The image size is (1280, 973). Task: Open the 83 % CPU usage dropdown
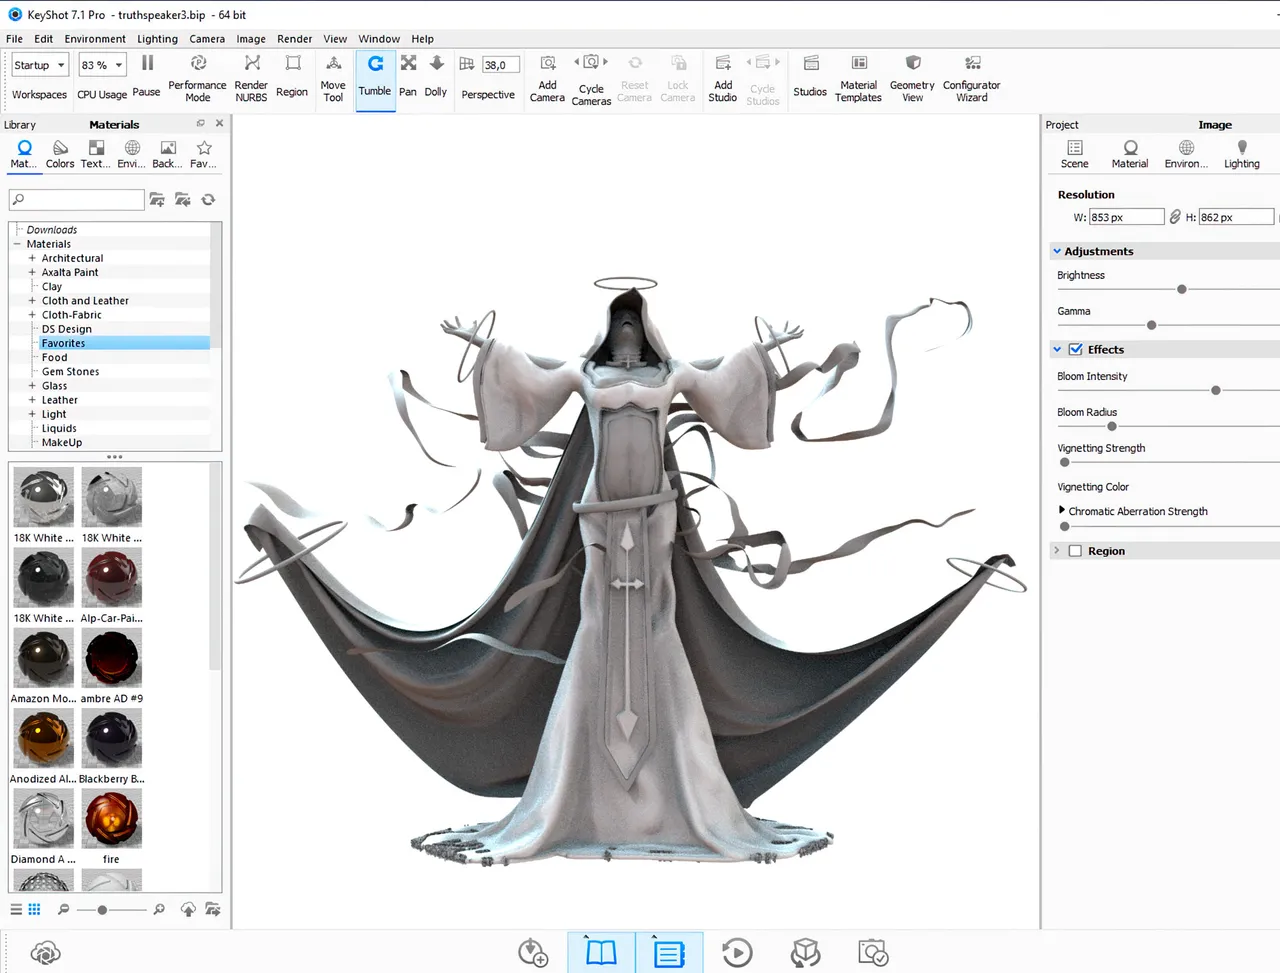pyautogui.click(x=103, y=65)
